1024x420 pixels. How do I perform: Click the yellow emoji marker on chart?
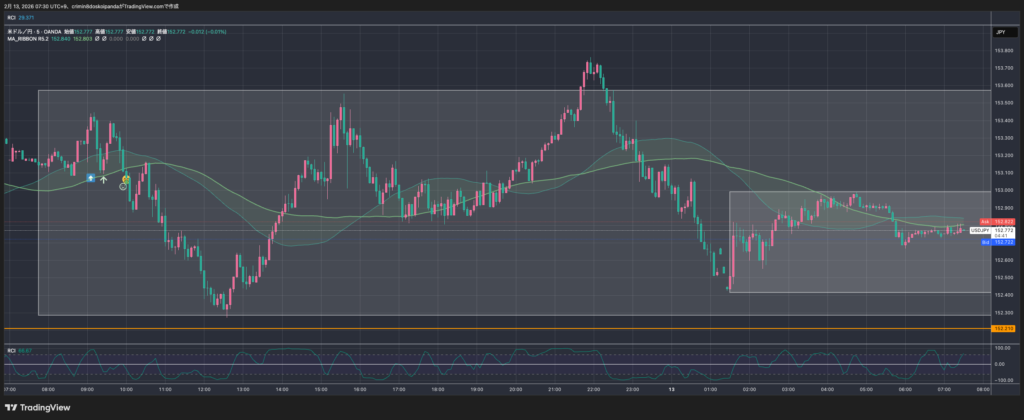point(126,178)
